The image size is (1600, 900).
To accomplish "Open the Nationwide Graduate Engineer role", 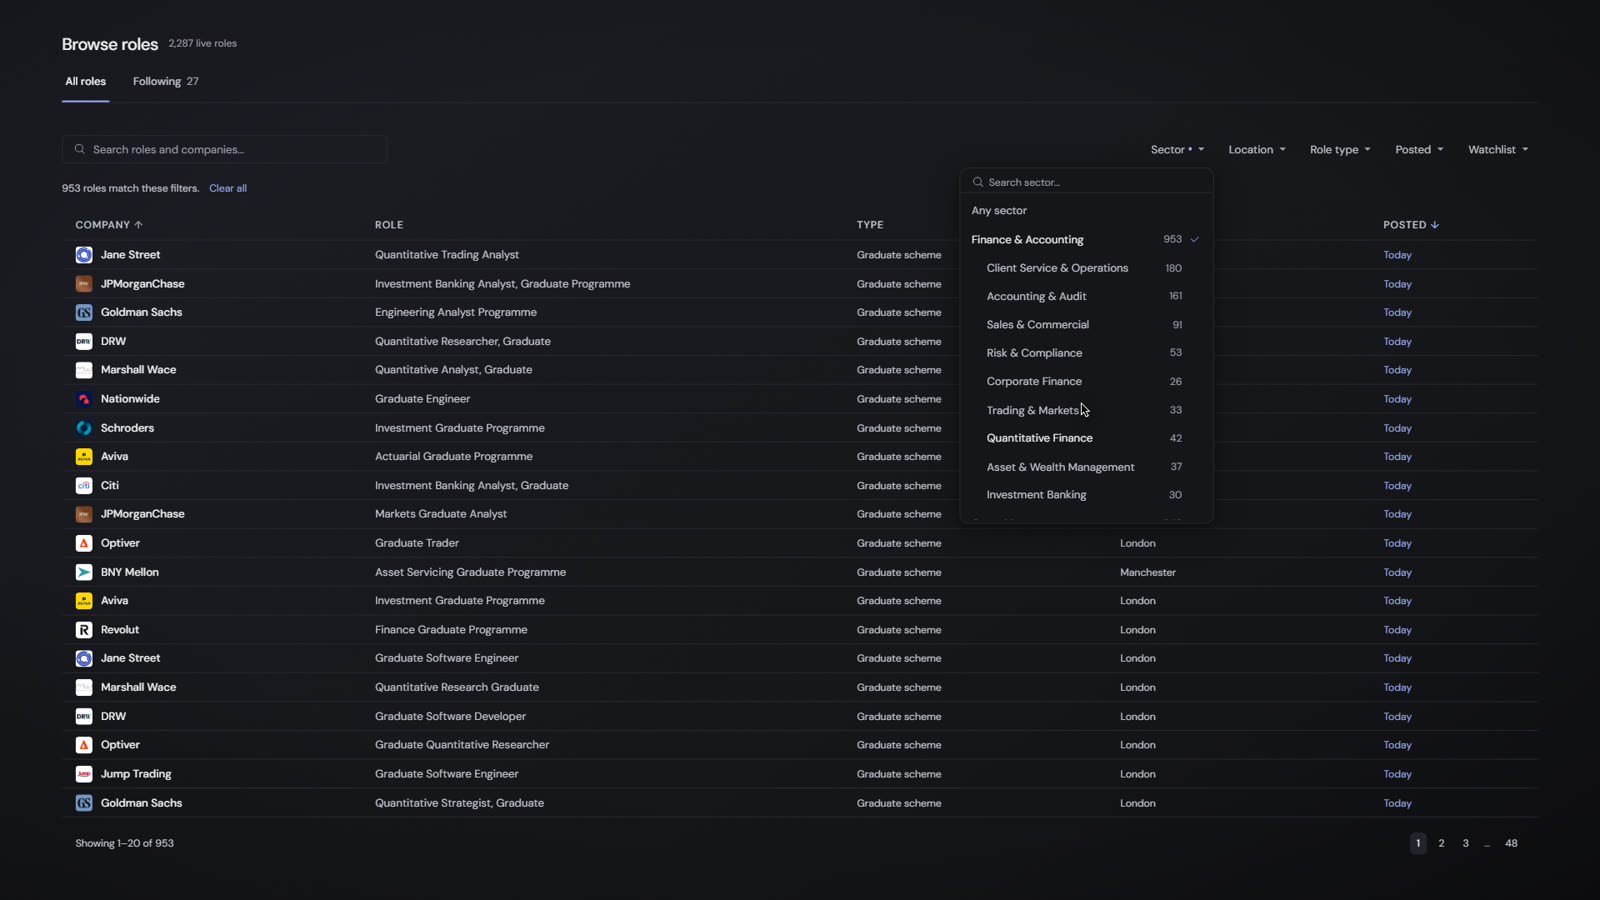I will pos(422,399).
